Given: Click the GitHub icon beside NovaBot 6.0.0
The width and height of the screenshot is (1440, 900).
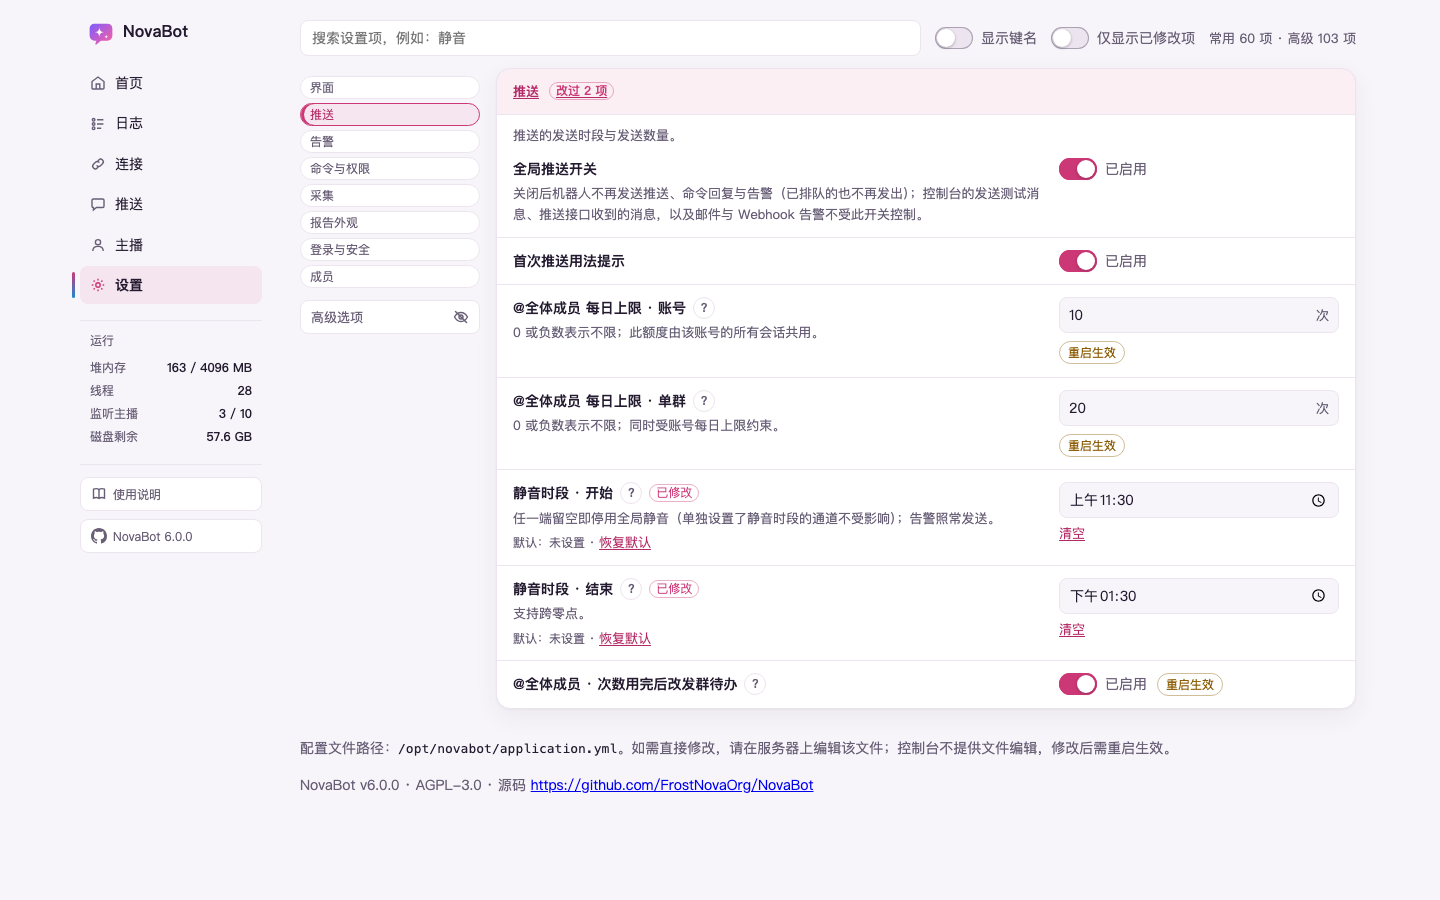Looking at the screenshot, I should (x=99, y=536).
